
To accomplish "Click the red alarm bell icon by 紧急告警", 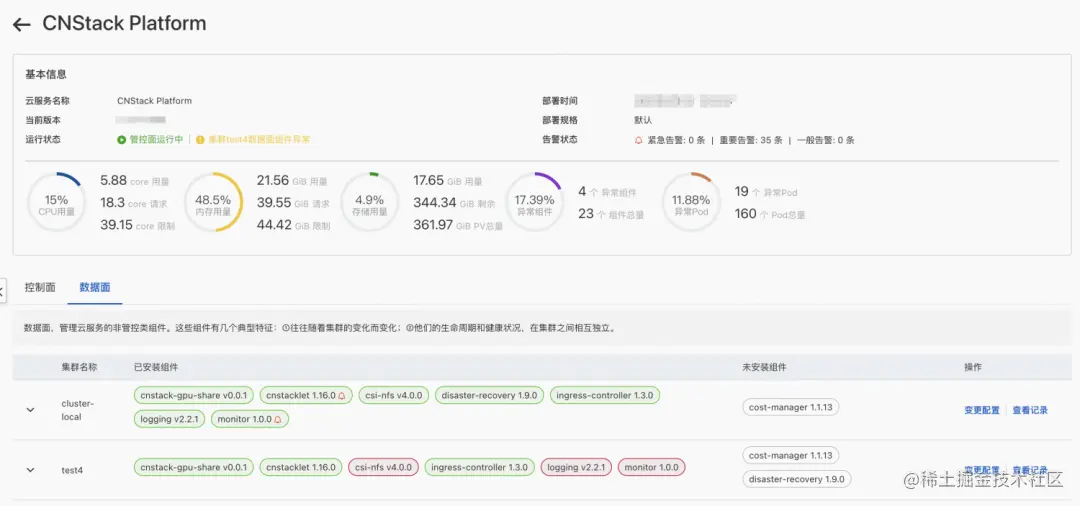I will (x=638, y=140).
